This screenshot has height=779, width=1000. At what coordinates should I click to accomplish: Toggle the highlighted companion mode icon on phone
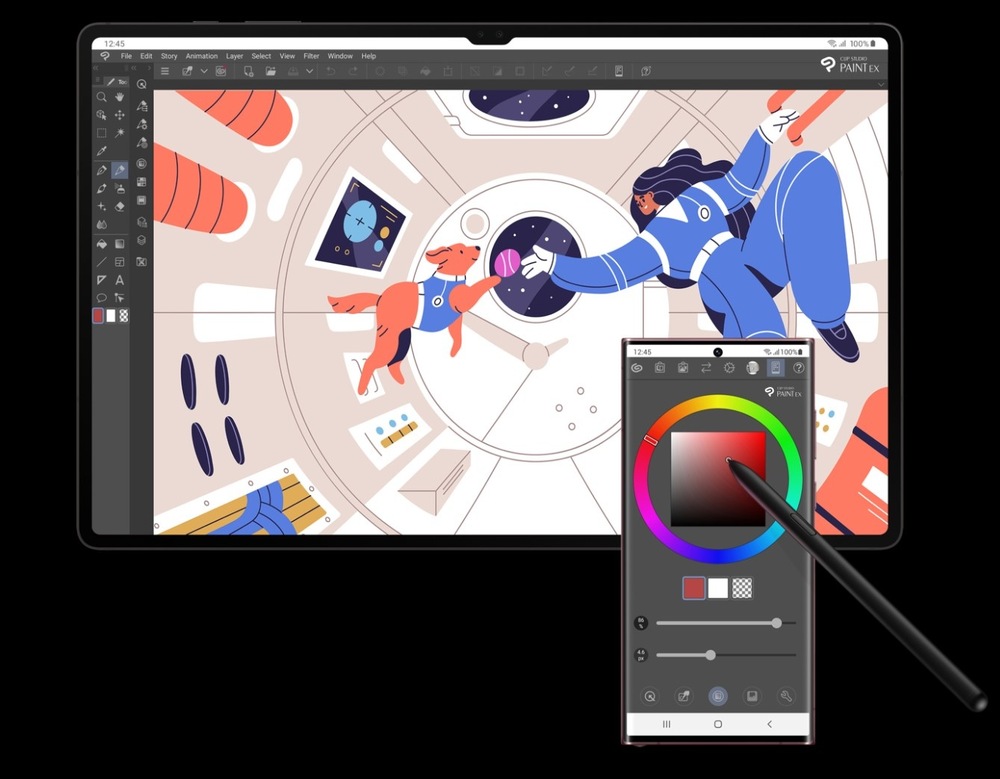(774, 368)
